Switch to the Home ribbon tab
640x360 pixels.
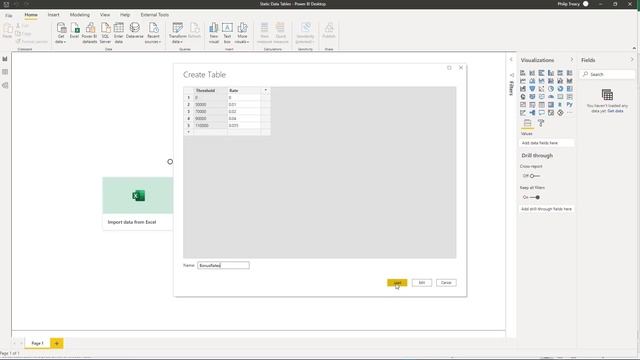coord(31,15)
